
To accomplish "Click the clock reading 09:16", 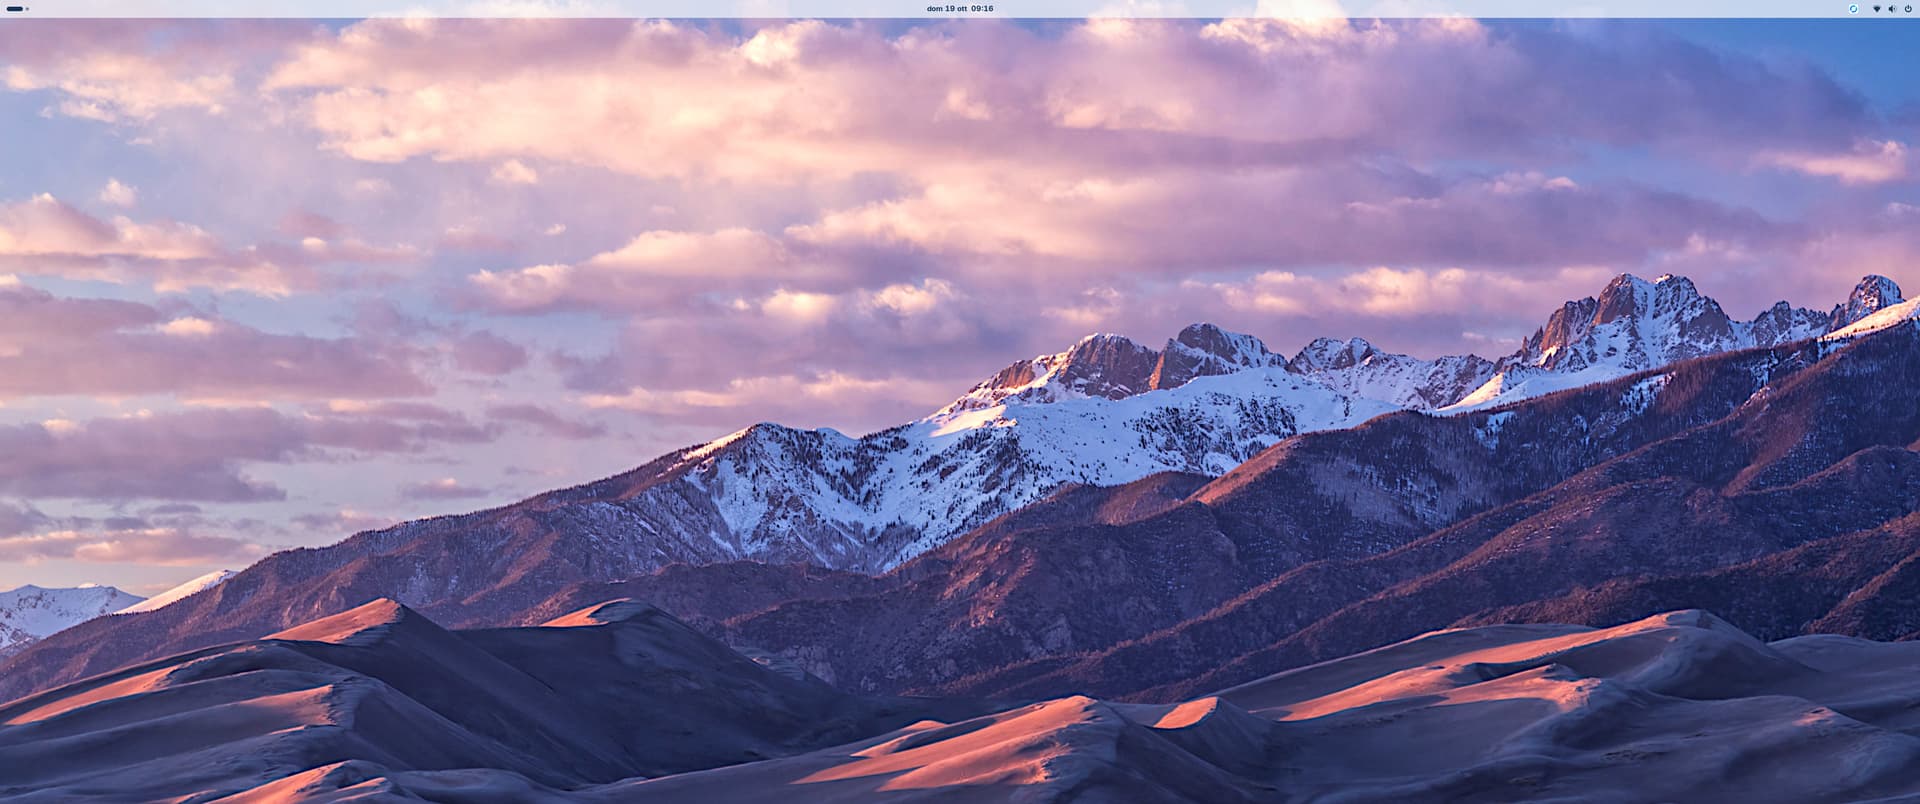I will 982,8.
